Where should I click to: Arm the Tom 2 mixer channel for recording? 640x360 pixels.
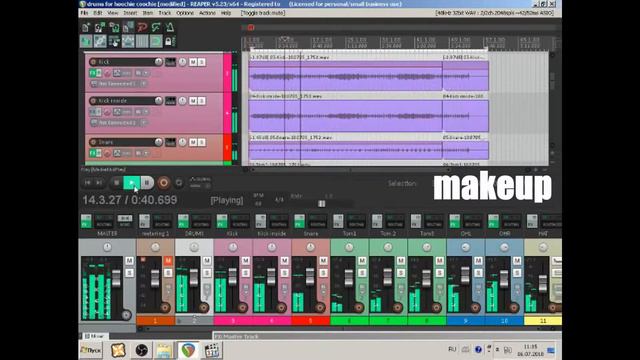[398, 307]
